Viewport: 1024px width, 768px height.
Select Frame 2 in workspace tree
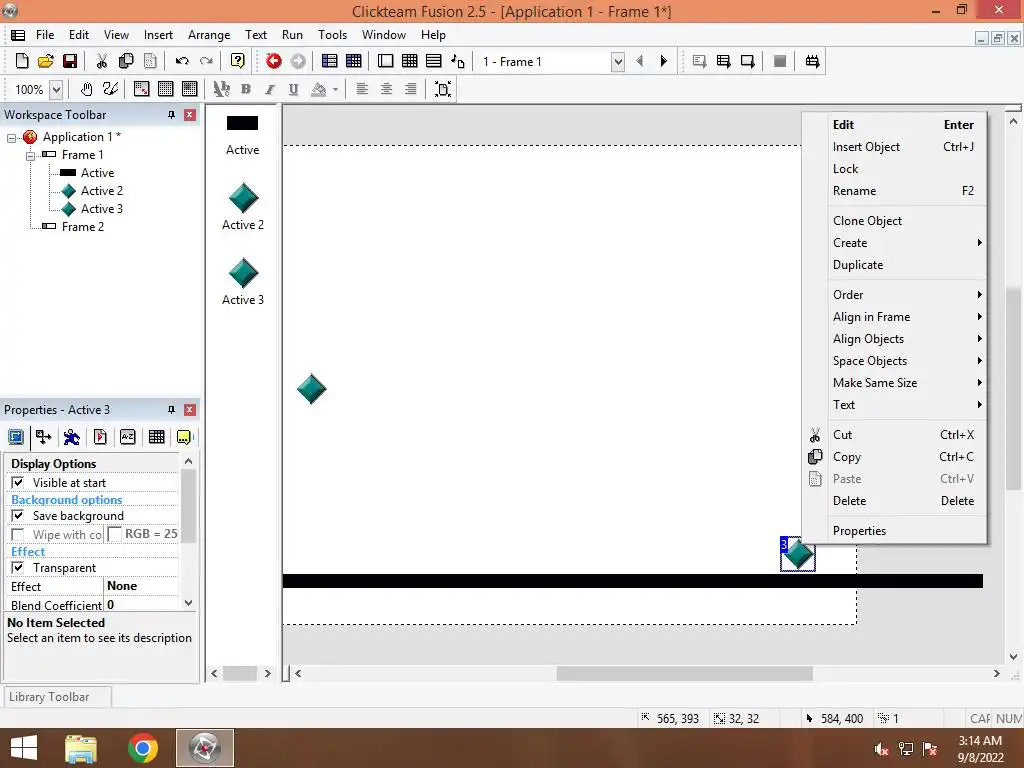click(x=82, y=227)
